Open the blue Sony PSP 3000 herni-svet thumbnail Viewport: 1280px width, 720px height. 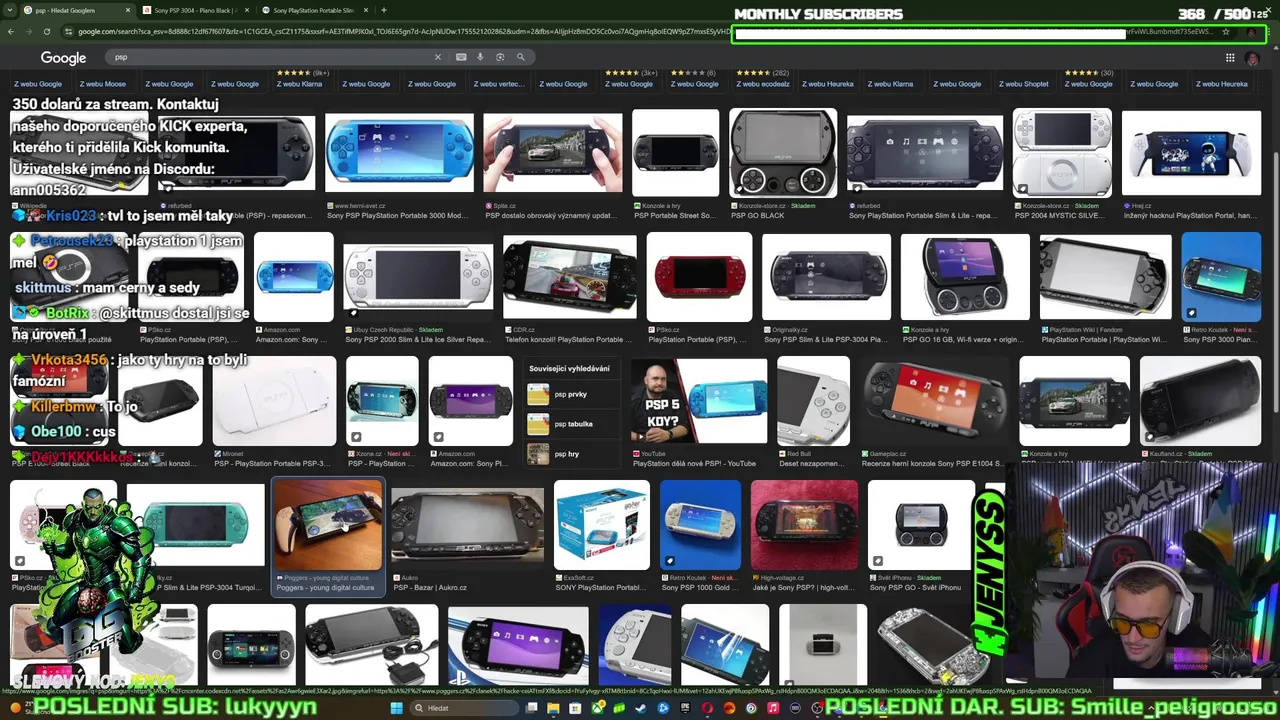399,153
